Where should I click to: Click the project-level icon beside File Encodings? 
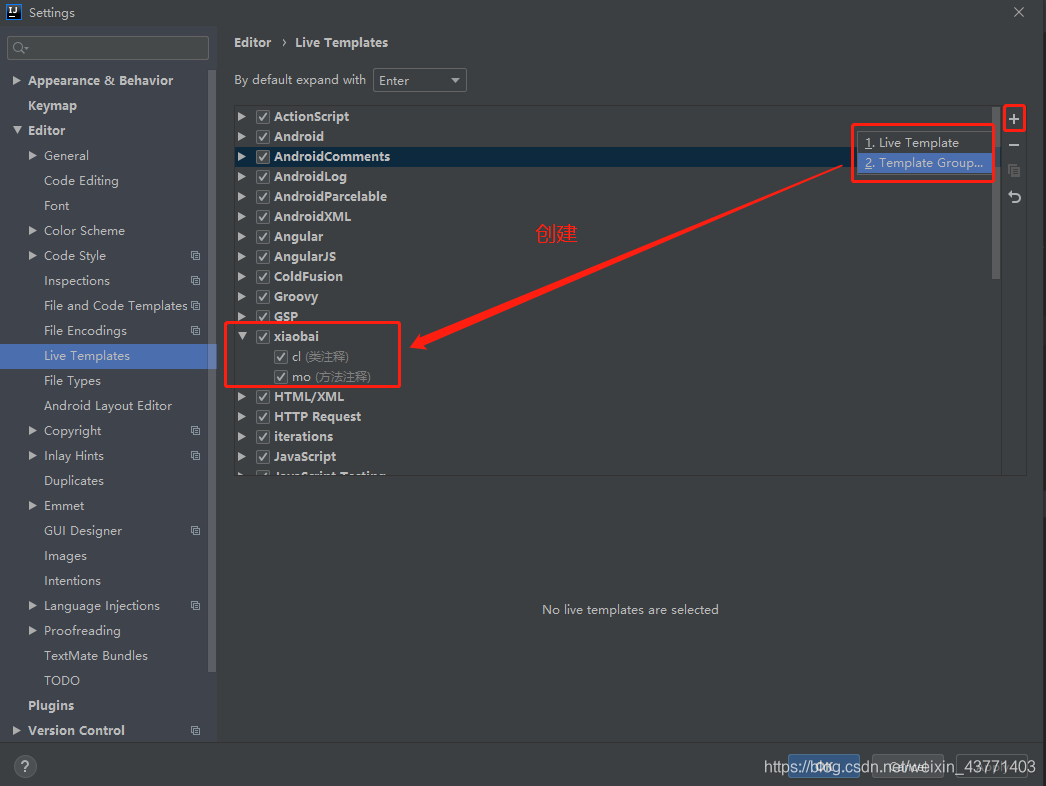coord(195,331)
